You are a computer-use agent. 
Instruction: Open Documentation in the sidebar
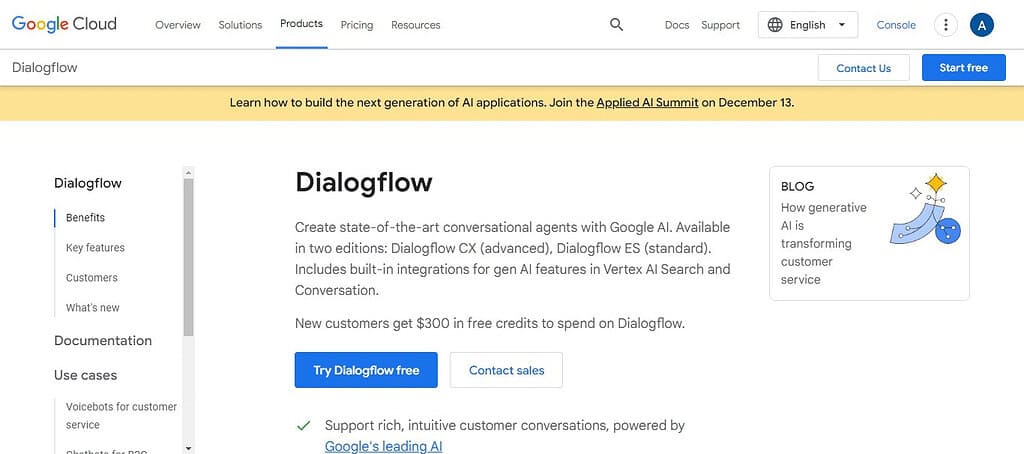[x=103, y=340]
